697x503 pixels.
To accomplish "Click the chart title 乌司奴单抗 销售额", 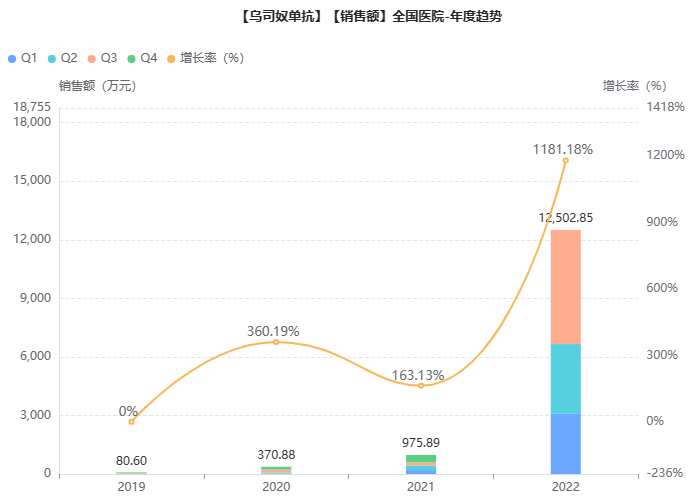I will point(351,17).
